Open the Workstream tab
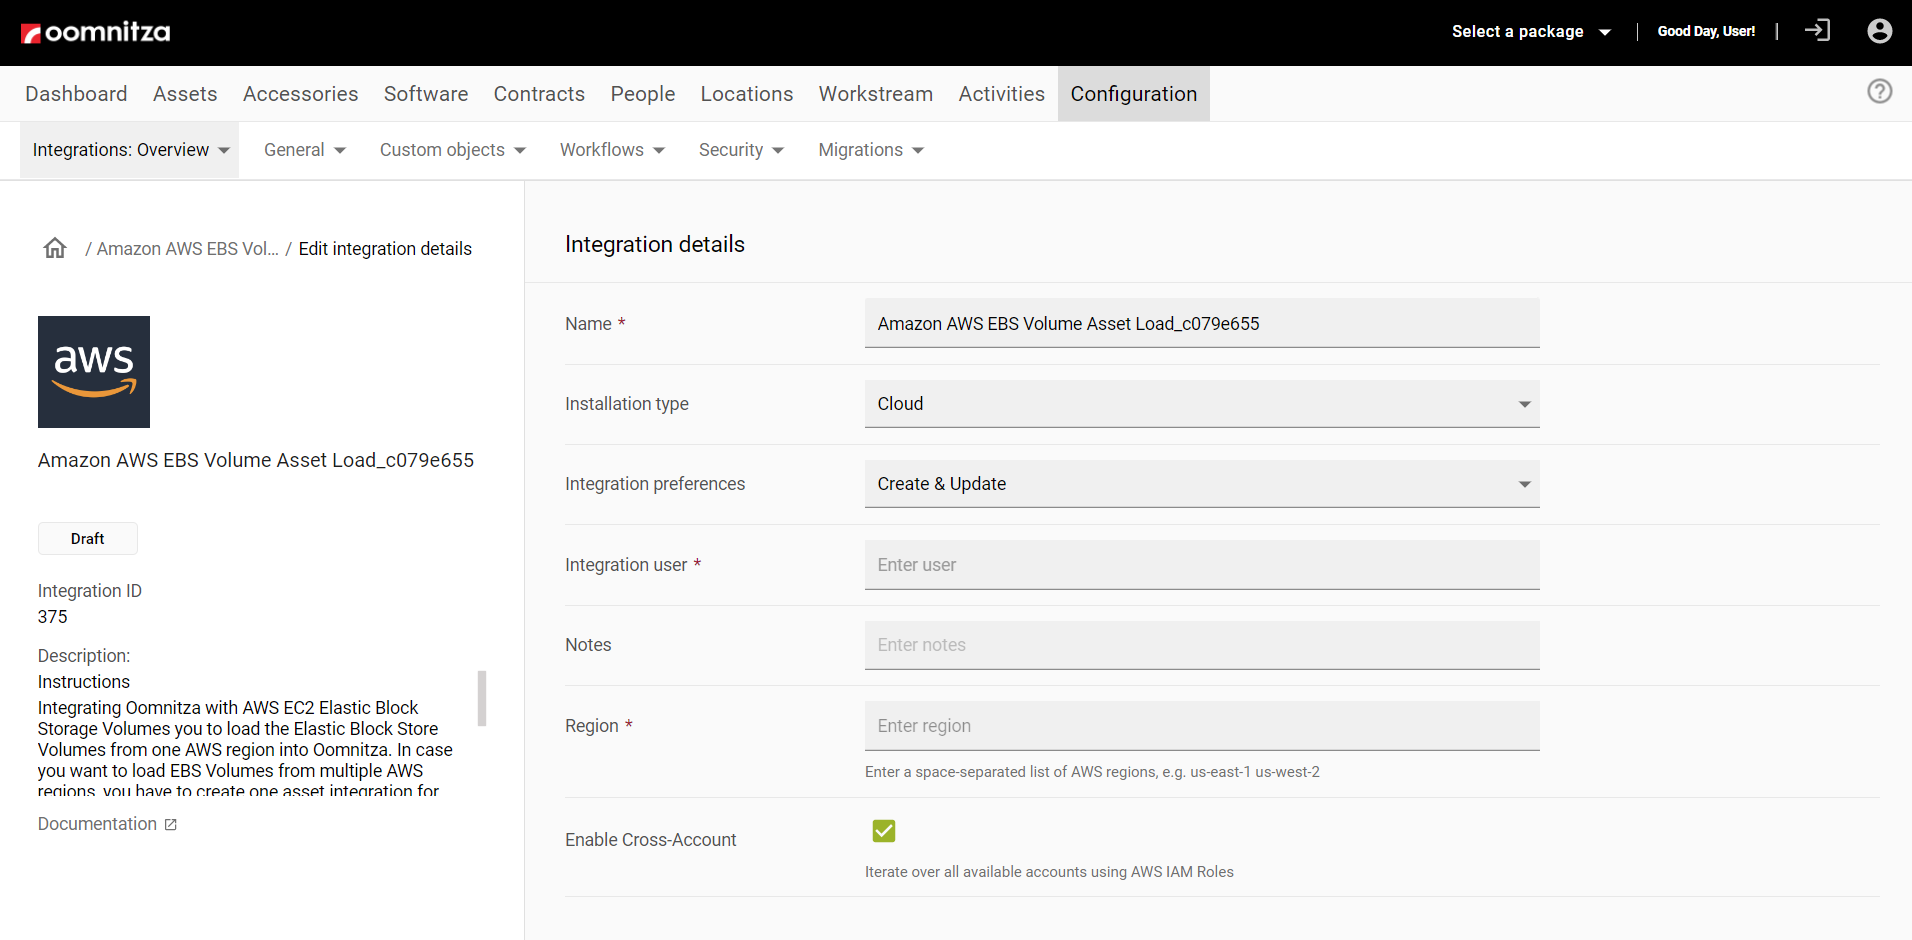 click(x=875, y=94)
